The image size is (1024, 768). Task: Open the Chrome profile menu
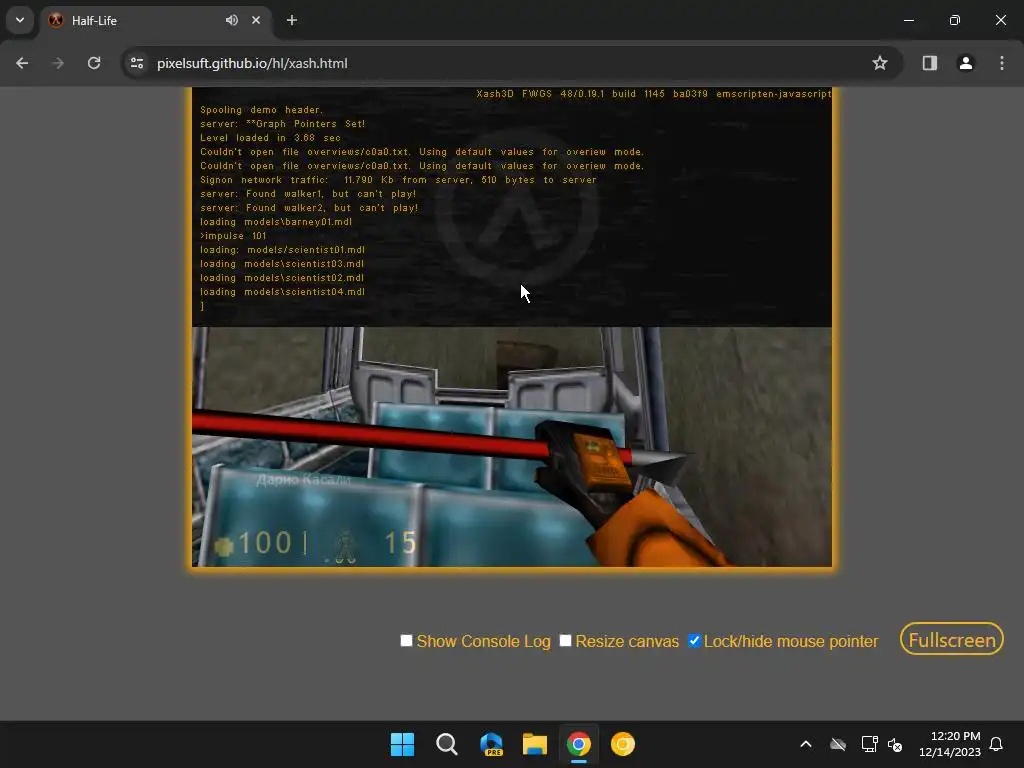pyautogui.click(x=965, y=63)
